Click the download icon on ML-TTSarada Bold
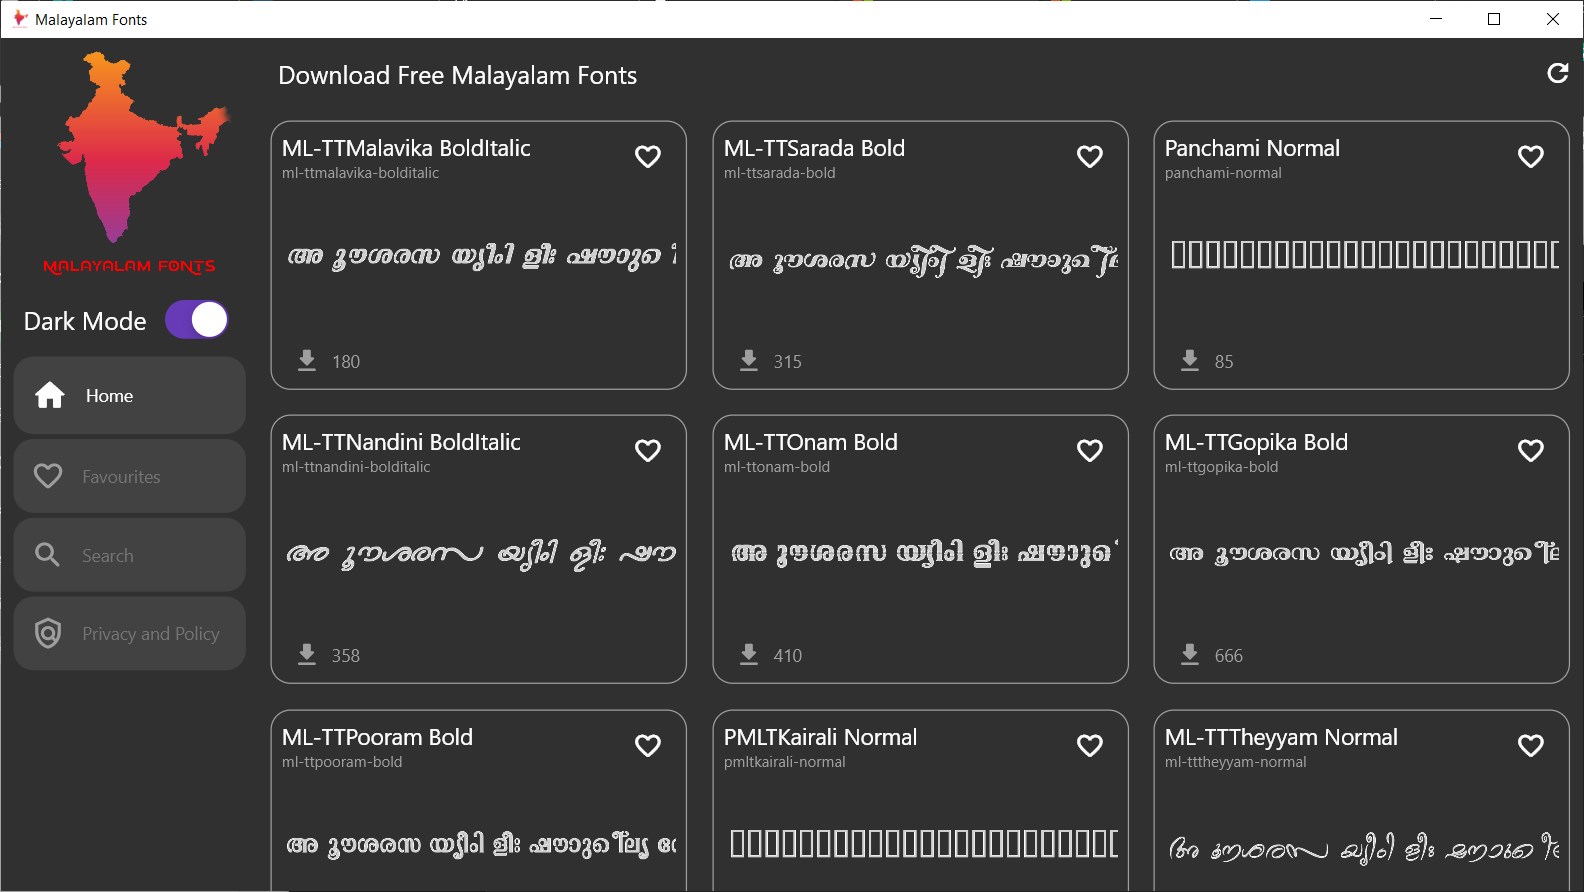Viewport: 1584px width, 892px height. click(749, 361)
